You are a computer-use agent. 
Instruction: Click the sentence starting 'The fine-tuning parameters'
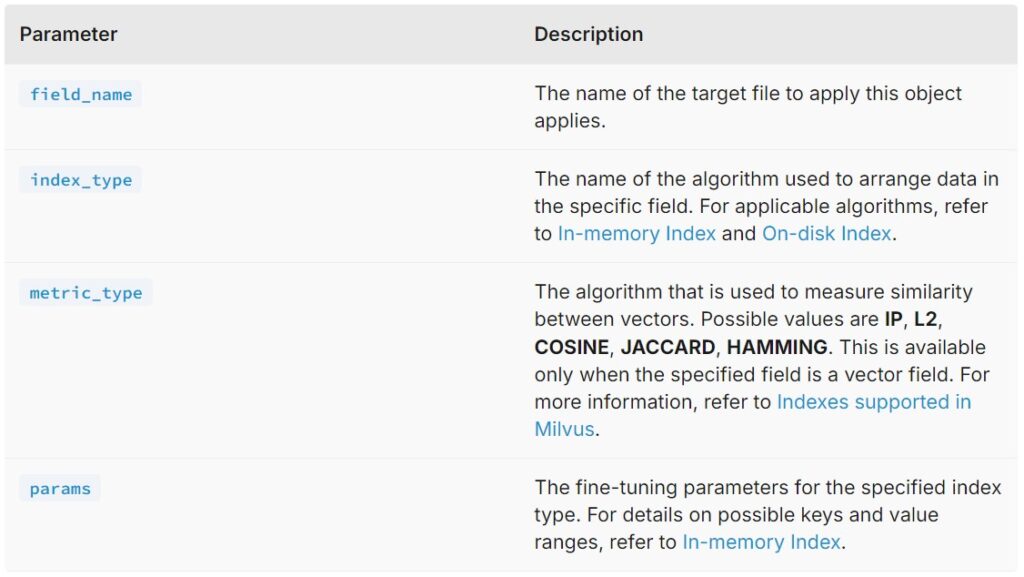point(767,488)
